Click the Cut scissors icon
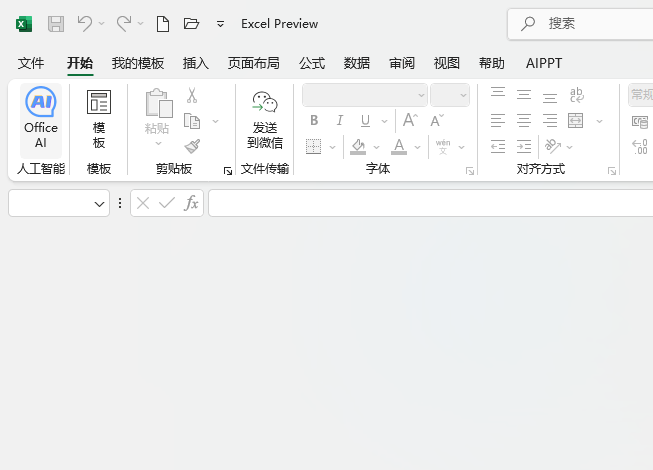The width and height of the screenshot is (653, 470). click(192, 95)
